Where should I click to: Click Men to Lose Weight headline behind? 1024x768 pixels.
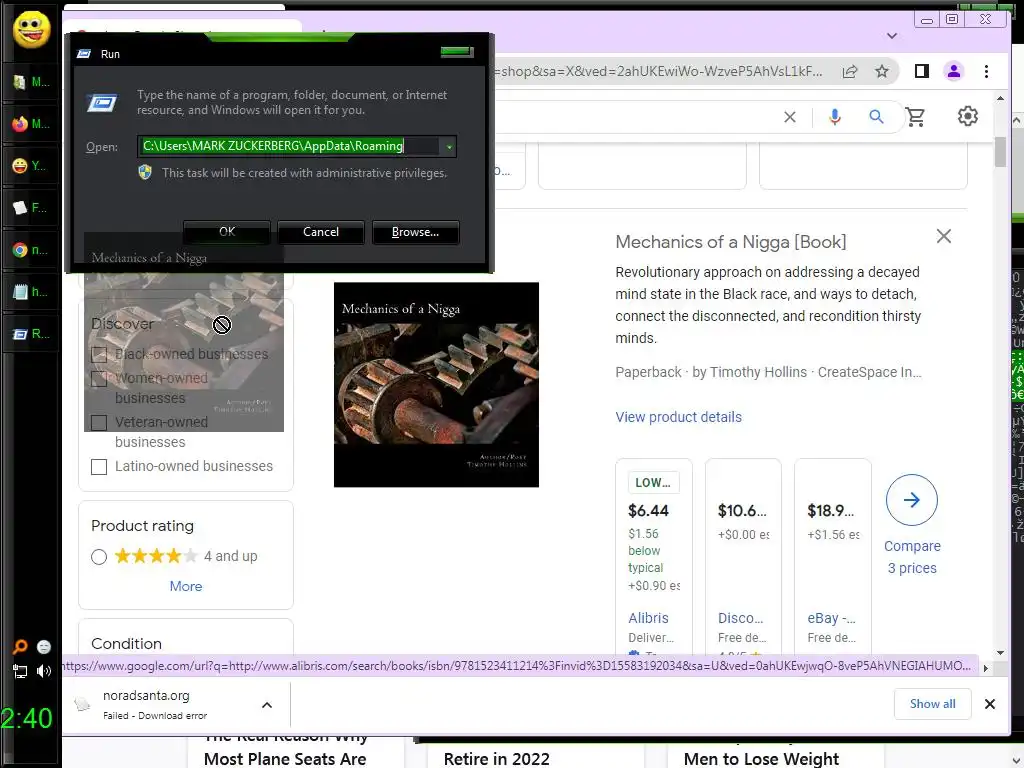point(761,759)
